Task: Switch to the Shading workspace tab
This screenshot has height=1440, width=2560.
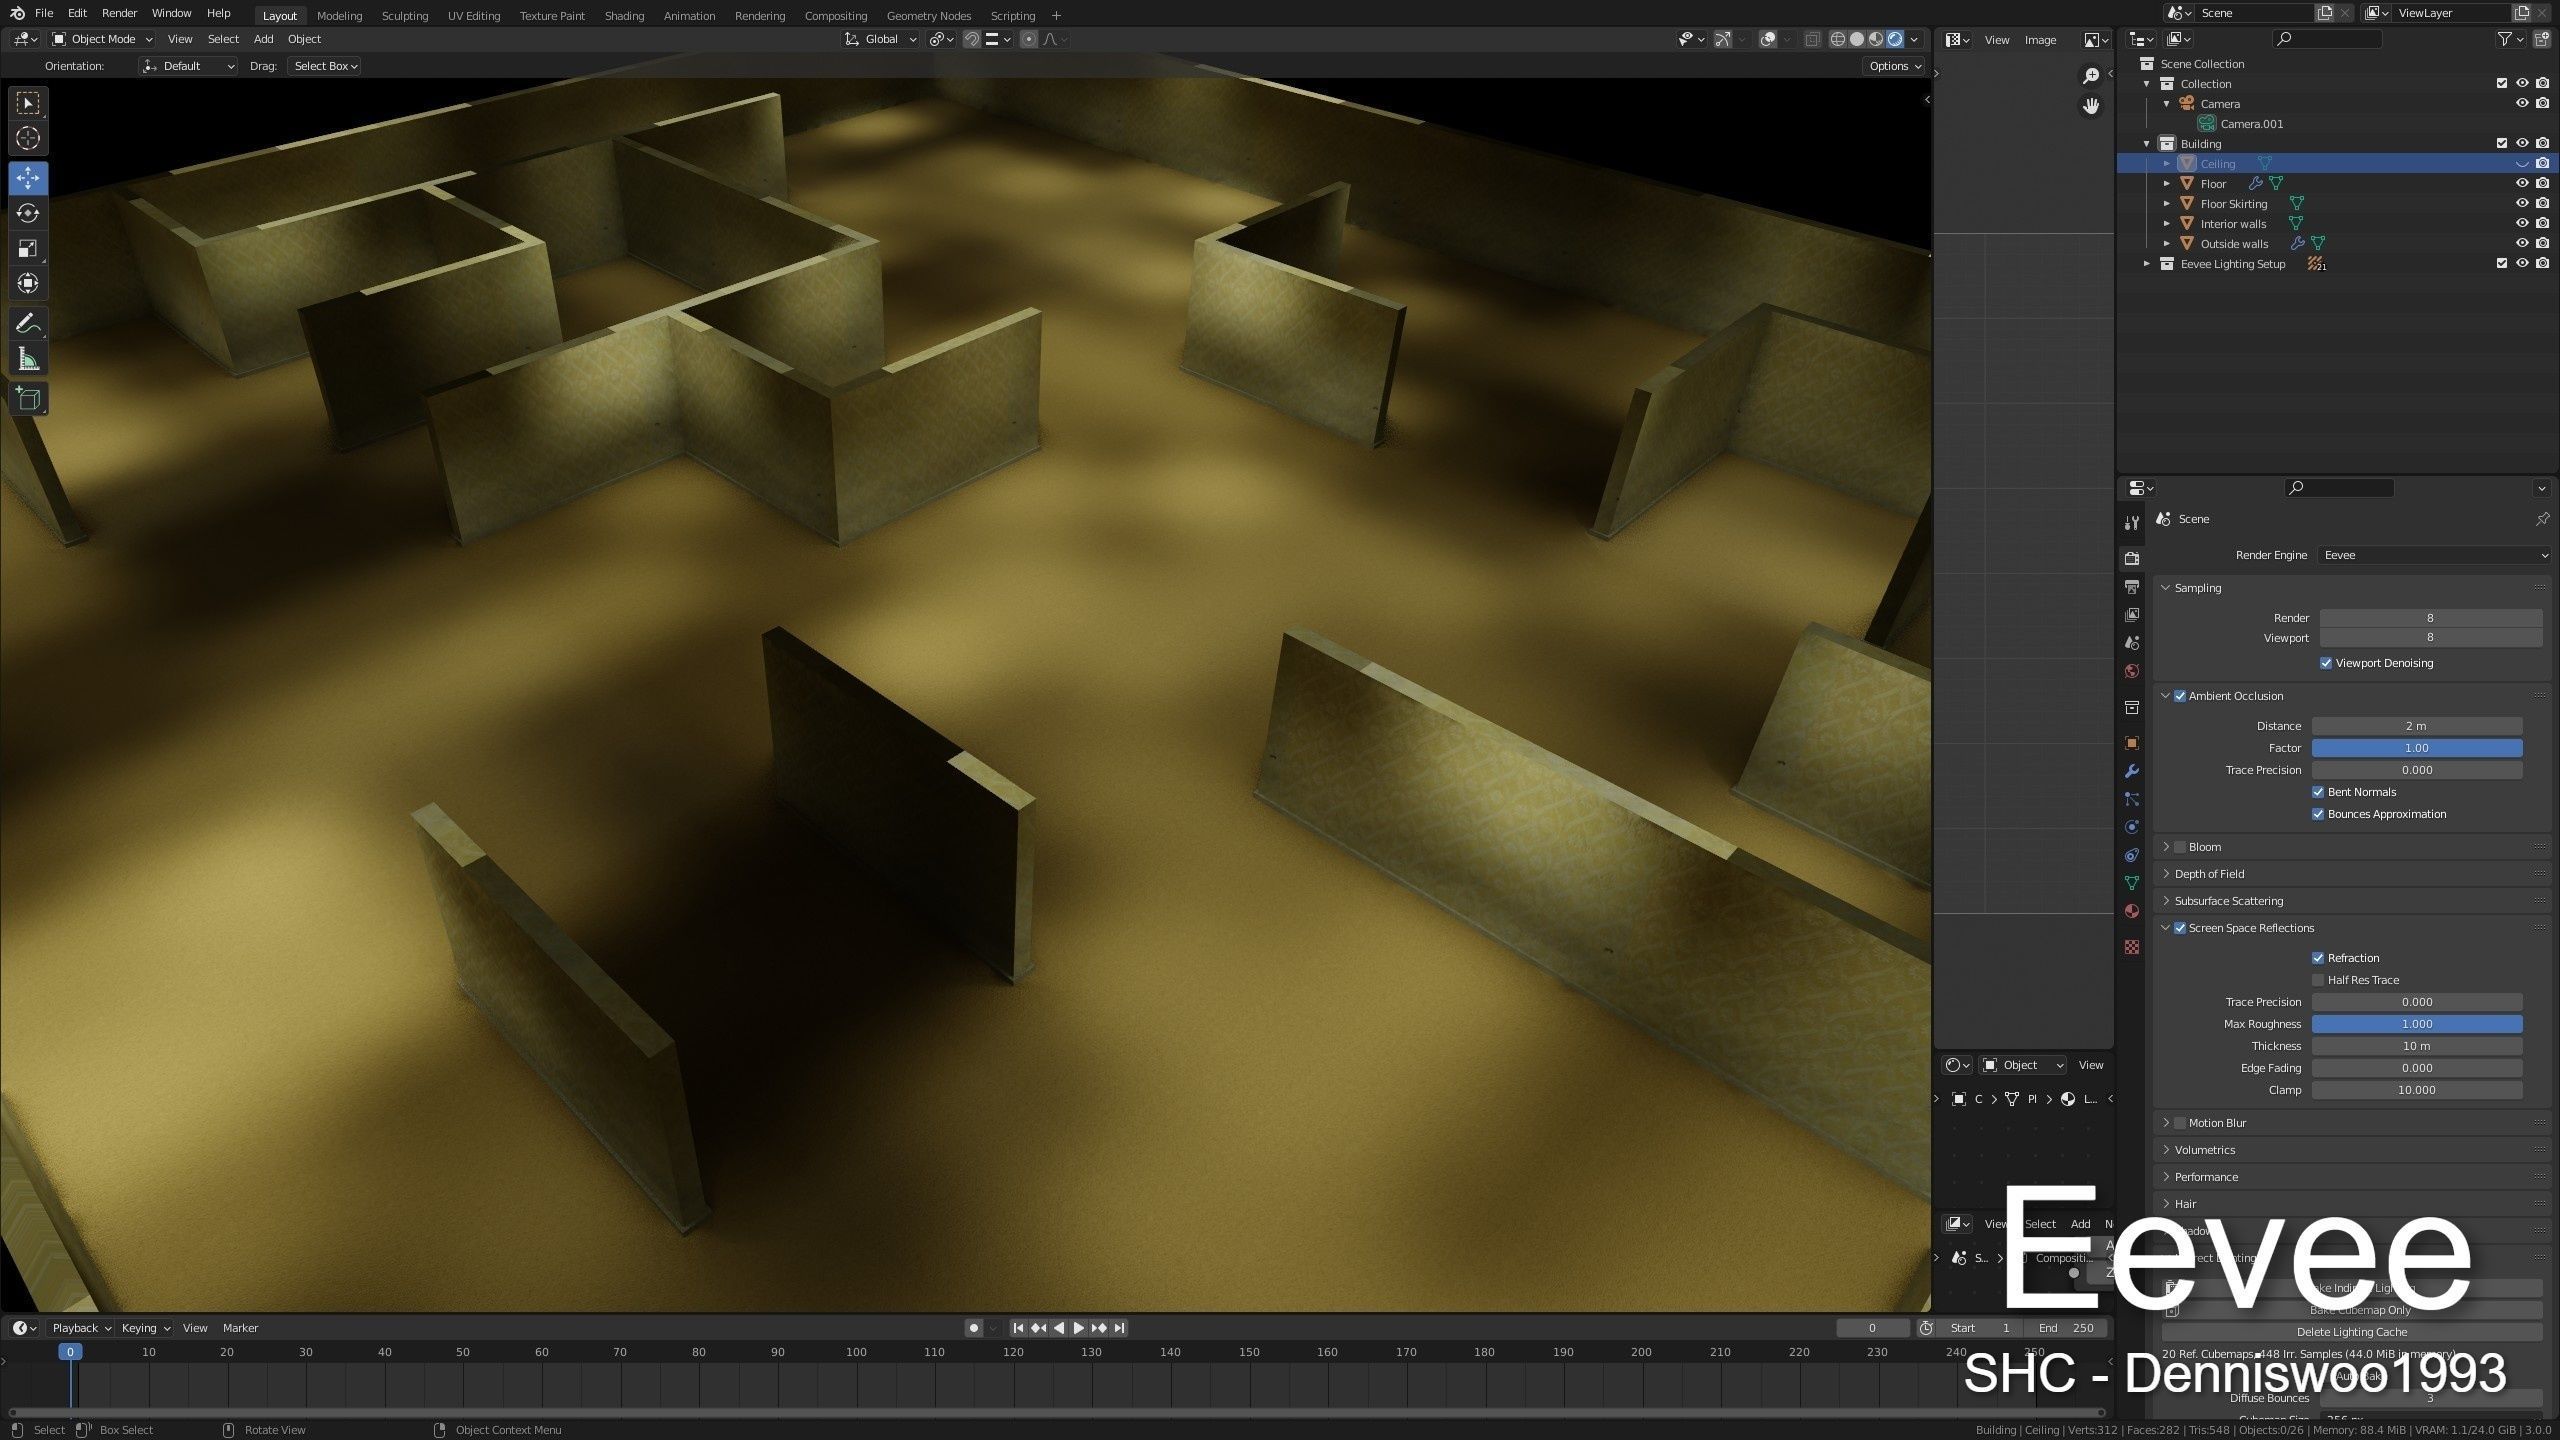Action: click(x=624, y=16)
